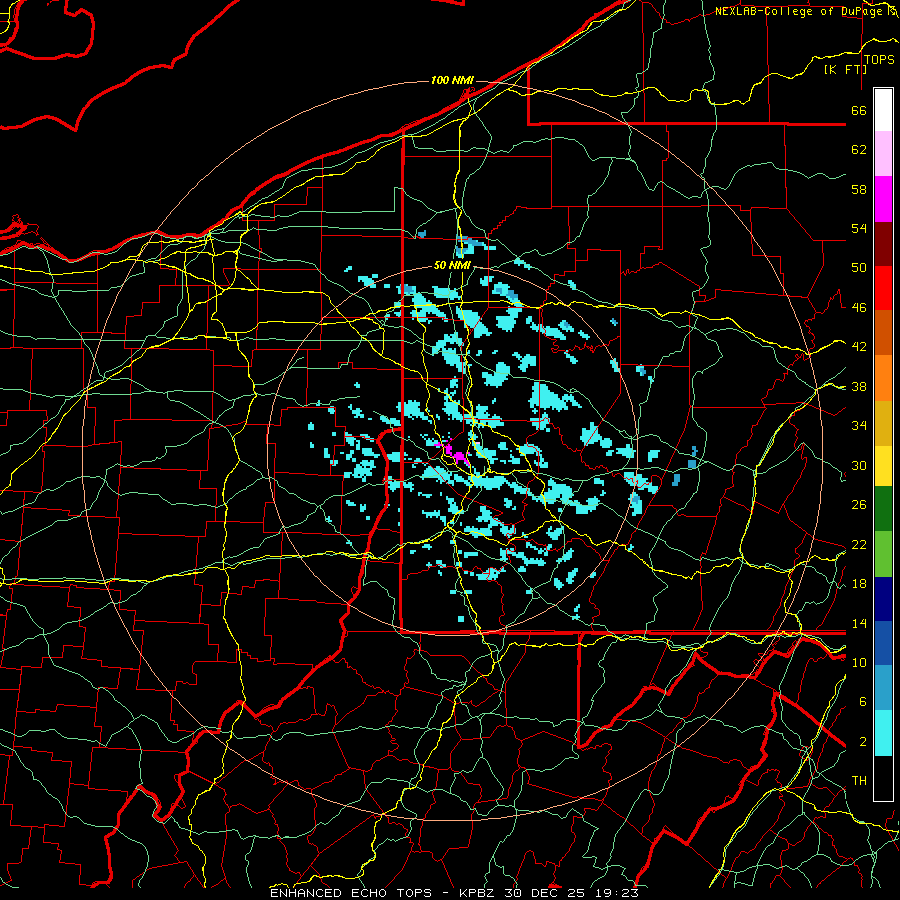The width and height of the screenshot is (900, 900).
Task: Click the legend value '14'
Action: click(x=859, y=623)
